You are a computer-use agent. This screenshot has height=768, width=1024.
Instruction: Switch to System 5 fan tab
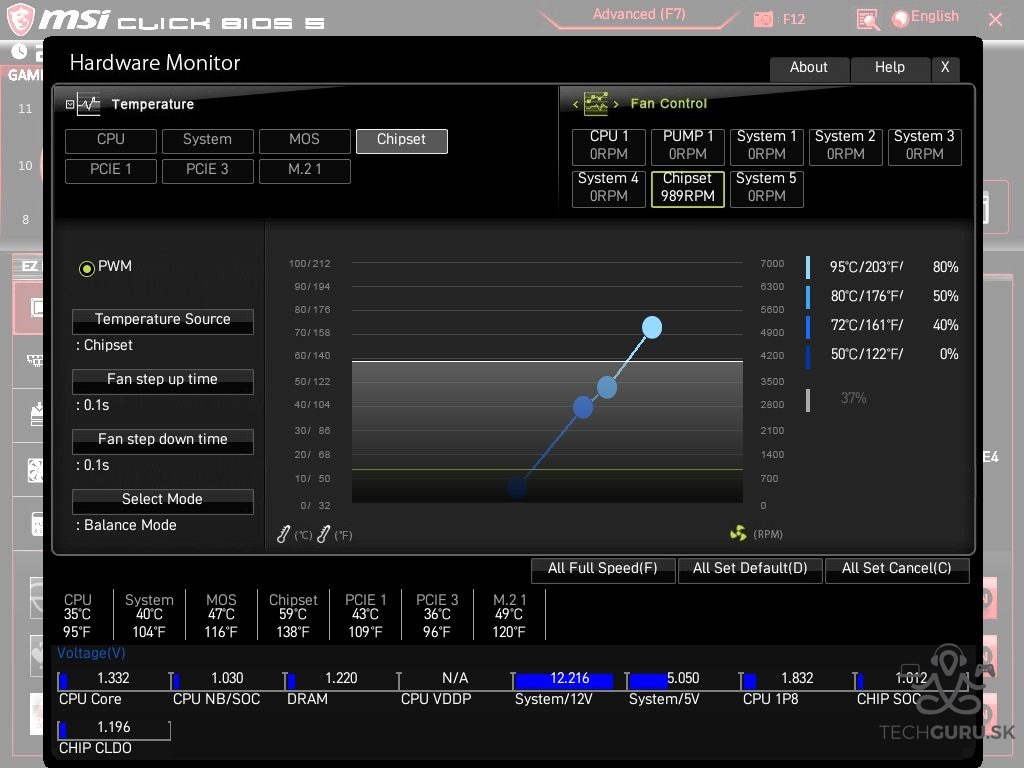click(767, 189)
